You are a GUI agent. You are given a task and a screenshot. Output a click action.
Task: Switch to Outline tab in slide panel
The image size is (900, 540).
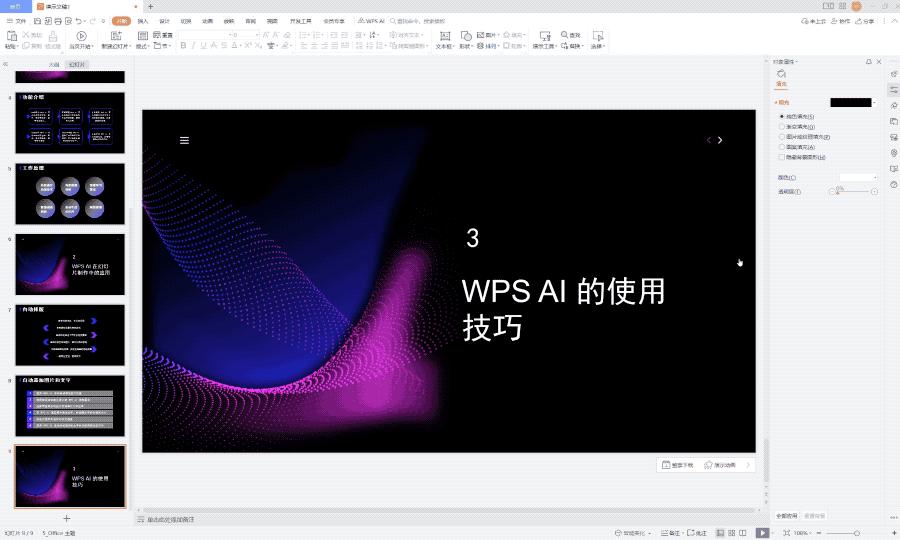pyautogui.click(x=54, y=65)
